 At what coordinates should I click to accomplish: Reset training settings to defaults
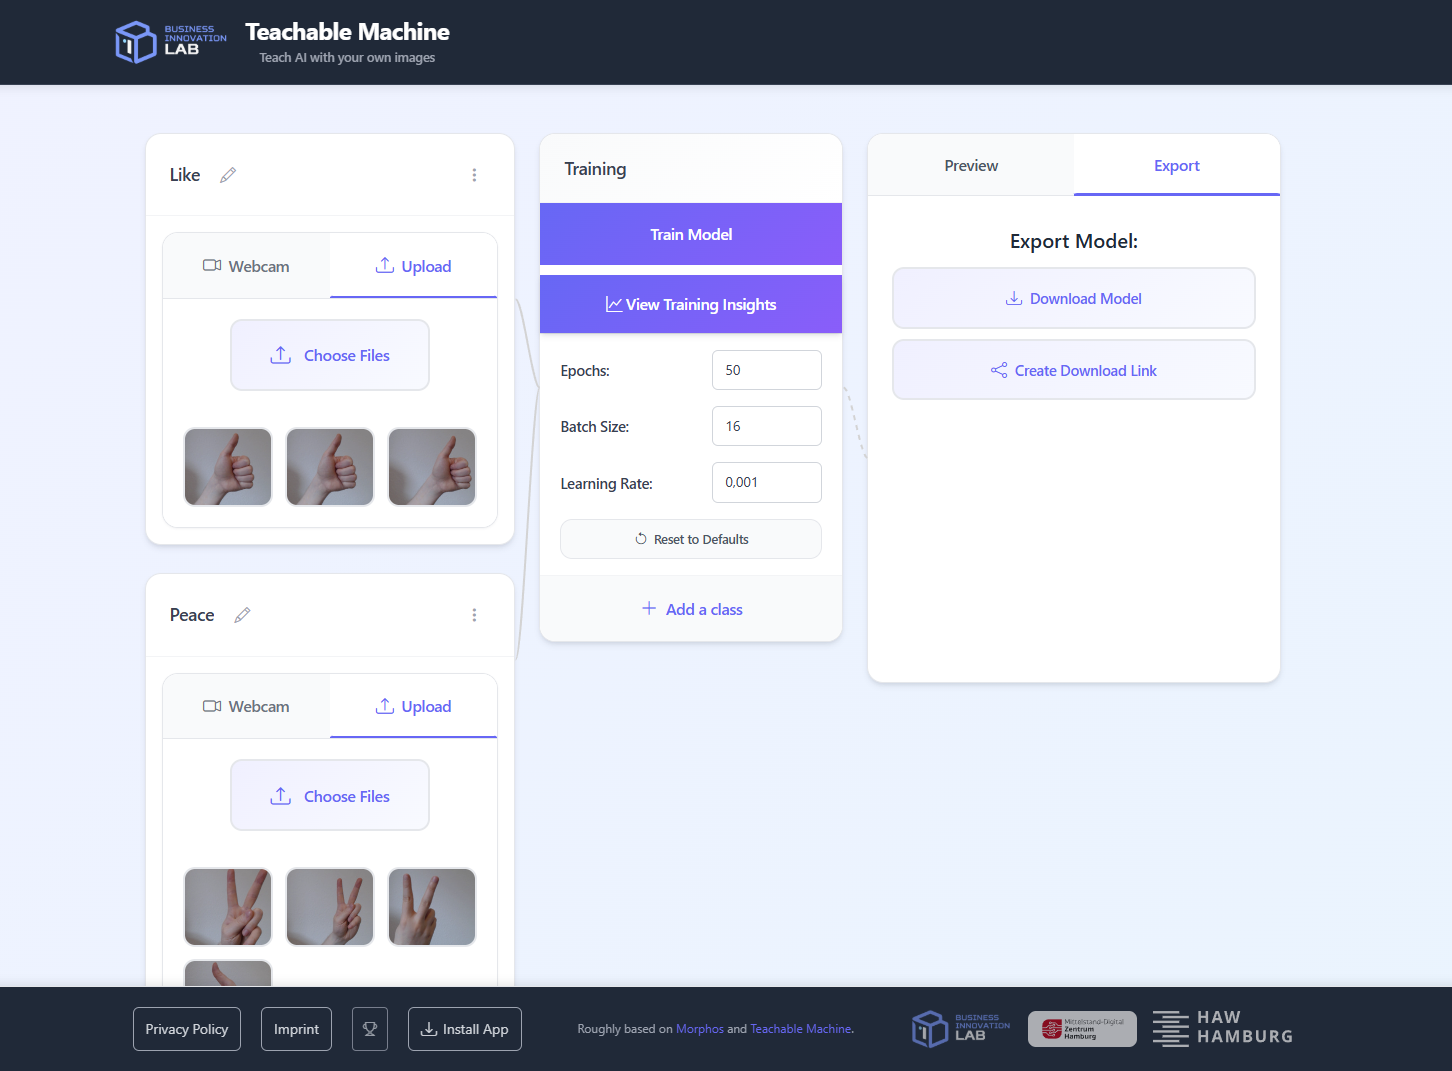[691, 539]
